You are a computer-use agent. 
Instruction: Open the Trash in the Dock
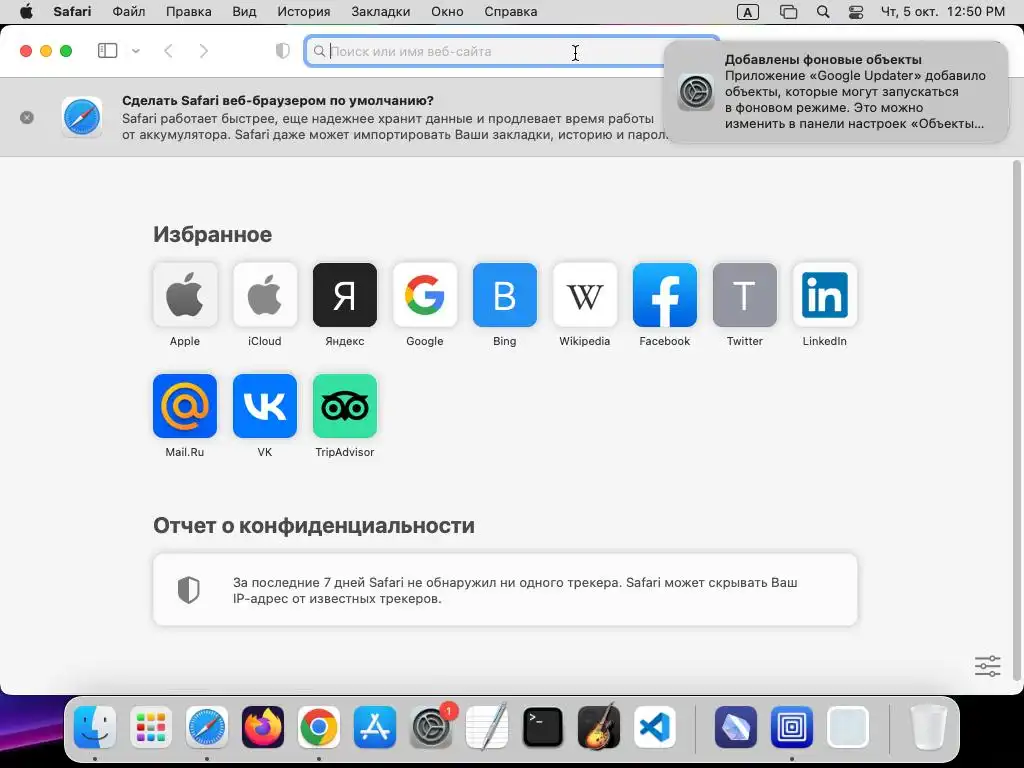pos(928,727)
